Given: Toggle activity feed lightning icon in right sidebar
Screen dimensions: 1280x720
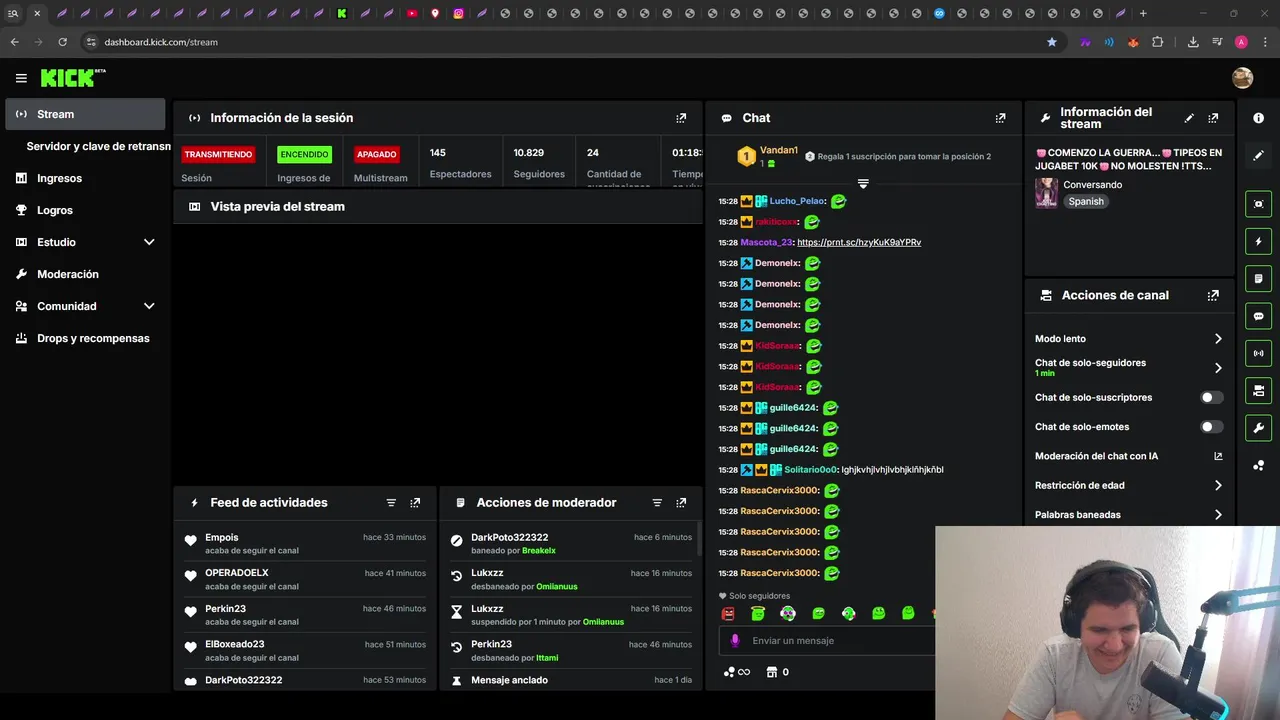Looking at the screenshot, I should point(1258,241).
